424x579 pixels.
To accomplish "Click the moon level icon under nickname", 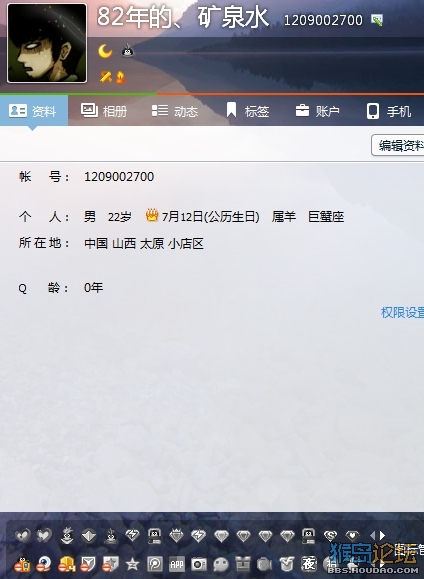I will (x=105, y=51).
